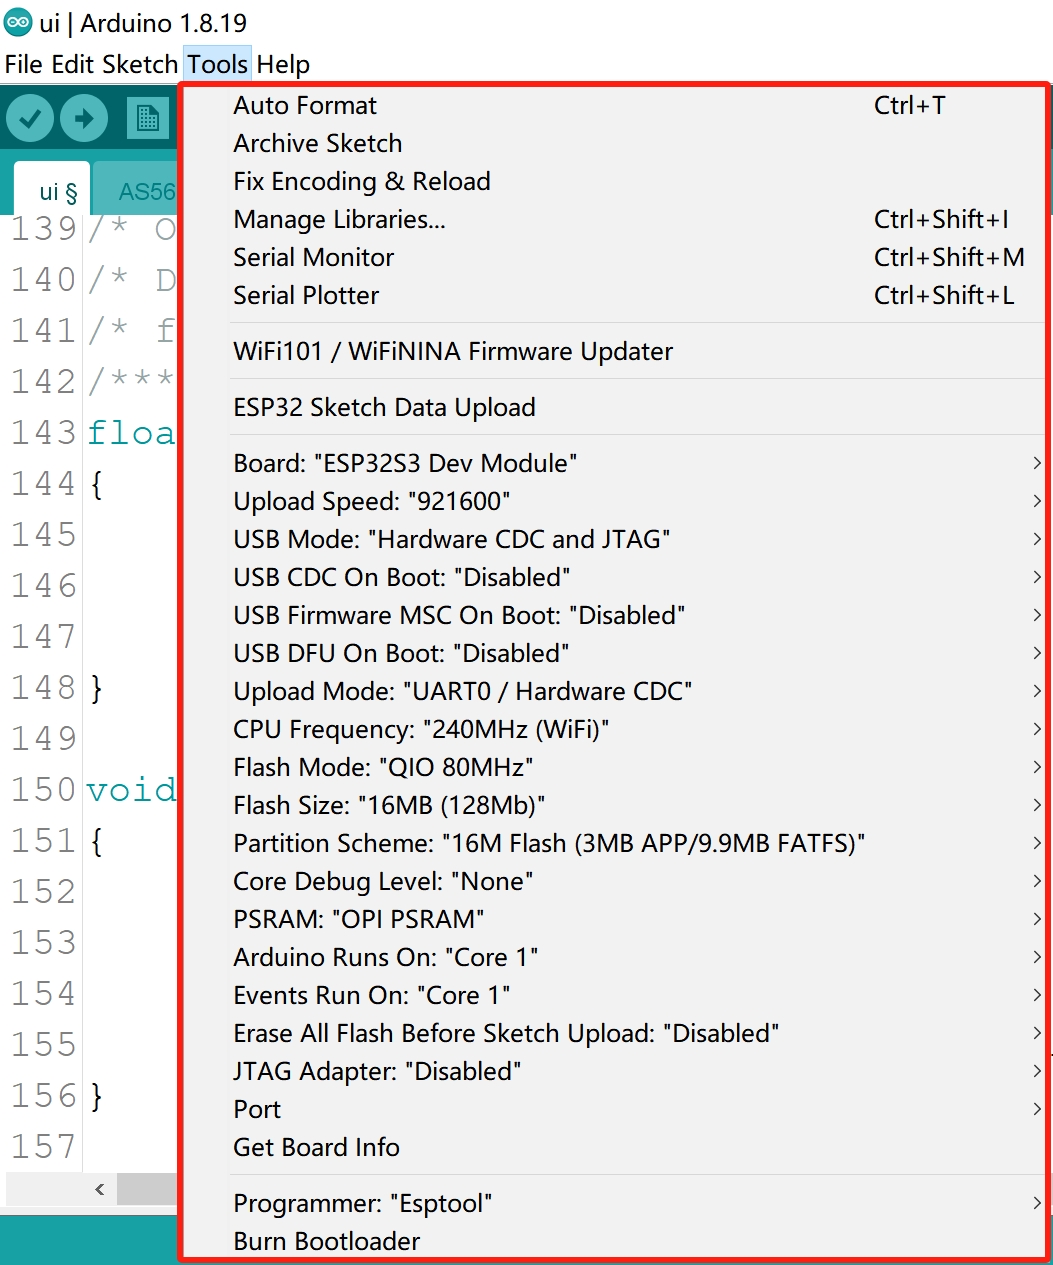Expand JTAG Adapter submenu
Image resolution: width=1053 pixels, height=1265 pixels.
pyautogui.click(x=613, y=1071)
